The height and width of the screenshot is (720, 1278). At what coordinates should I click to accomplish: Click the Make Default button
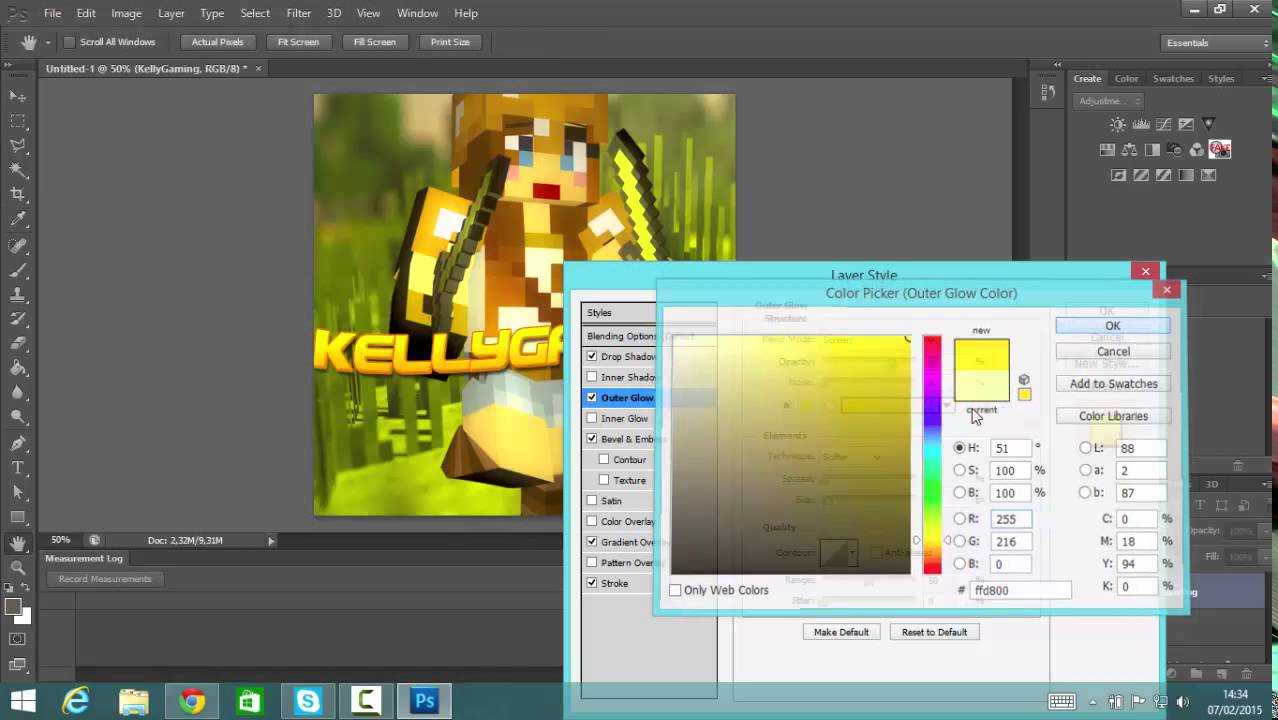841,632
